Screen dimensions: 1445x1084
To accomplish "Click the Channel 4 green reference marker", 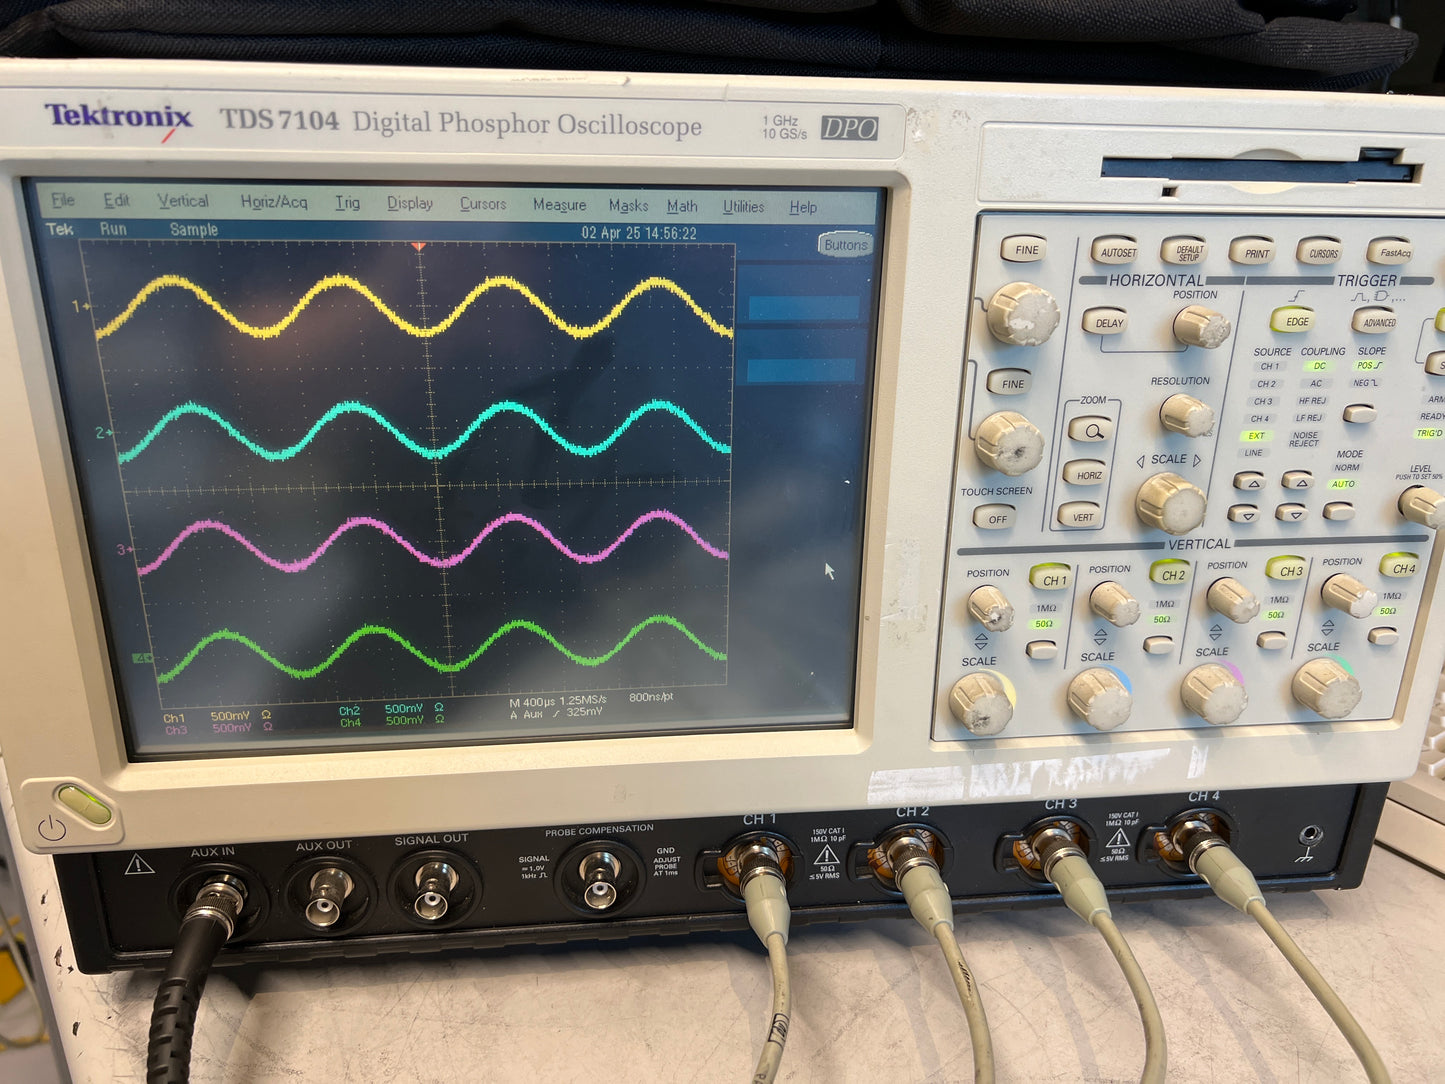I will 143,658.
